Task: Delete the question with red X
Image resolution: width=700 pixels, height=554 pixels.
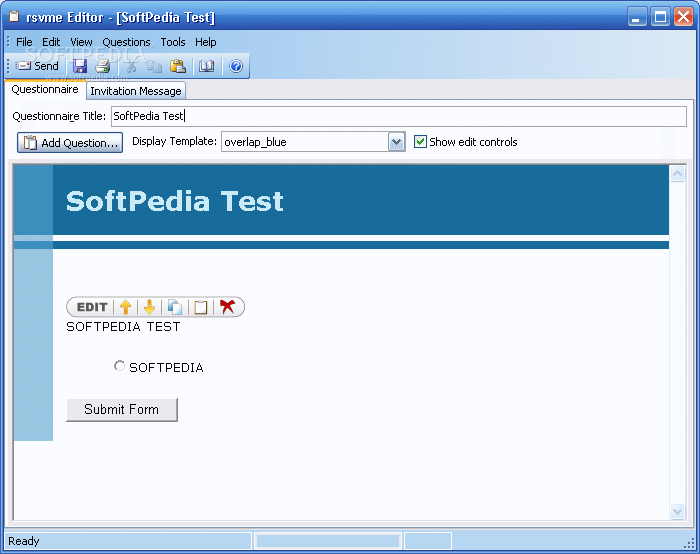Action: click(x=227, y=307)
